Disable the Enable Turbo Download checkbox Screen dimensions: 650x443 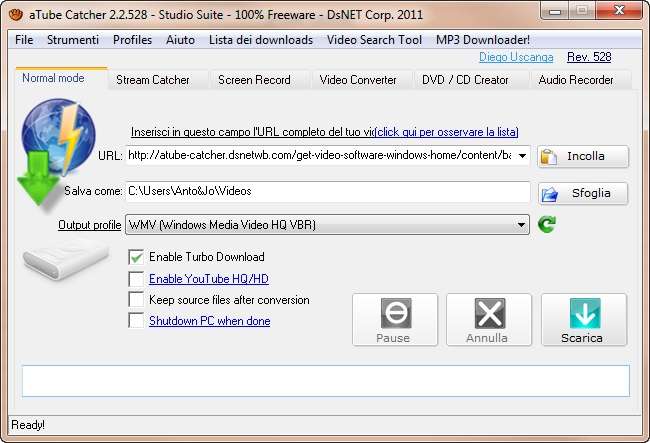[x=136, y=257]
